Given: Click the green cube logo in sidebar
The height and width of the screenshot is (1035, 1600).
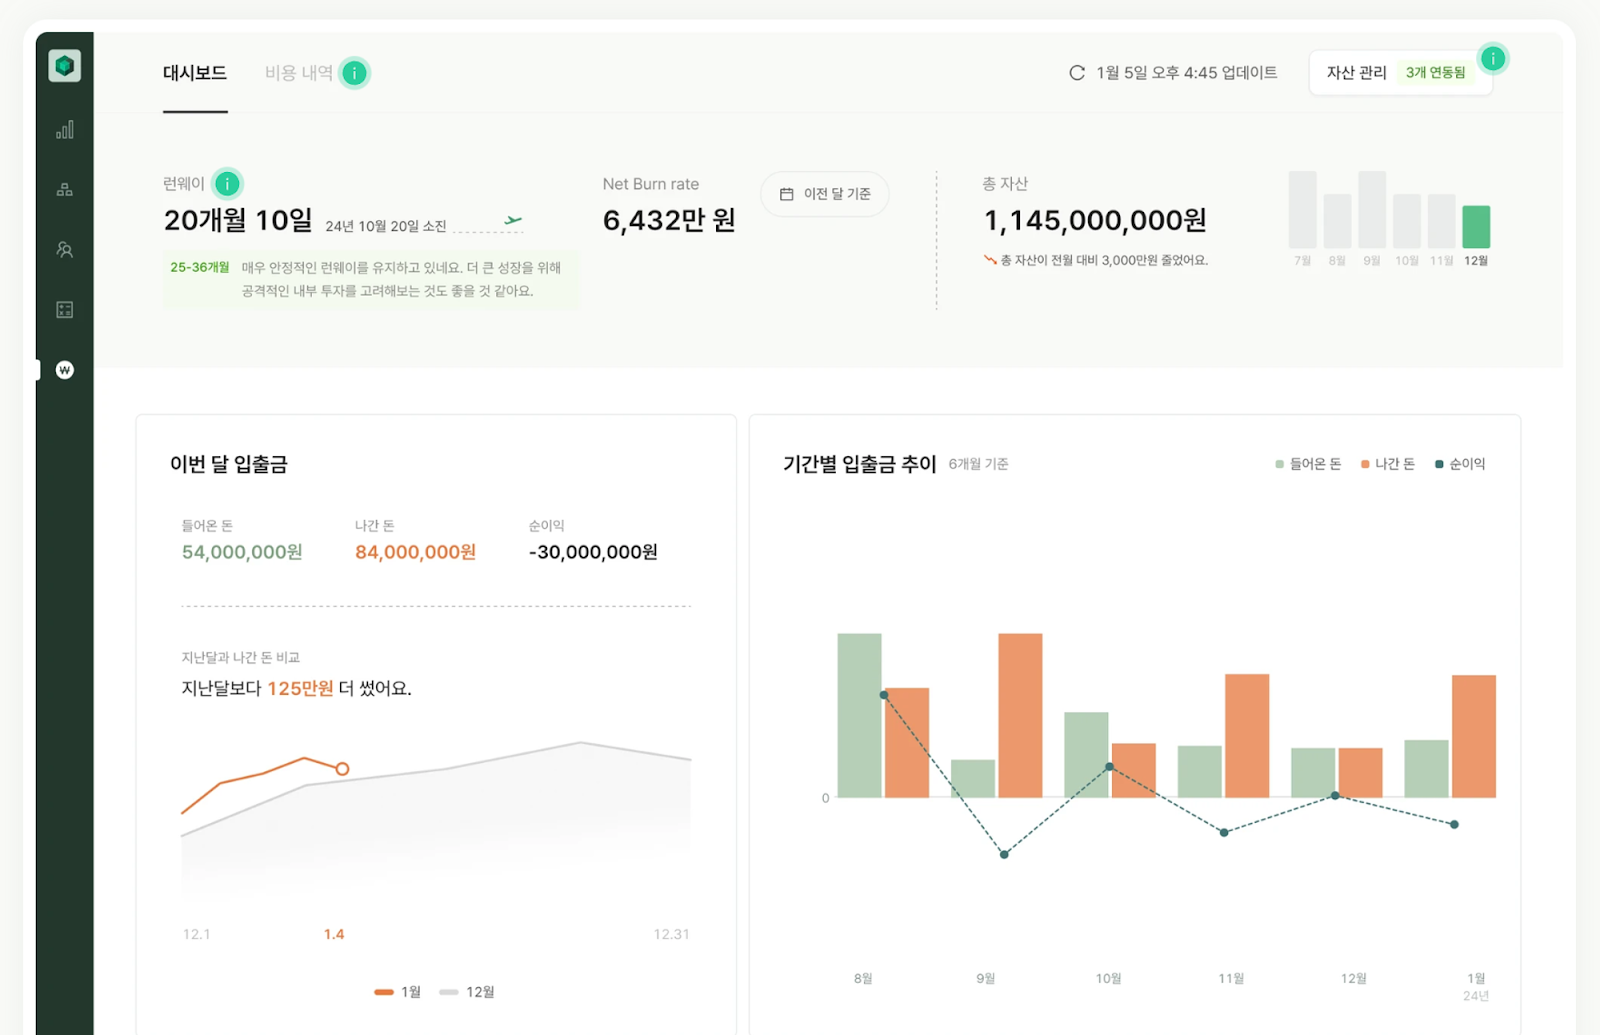Looking at the screenshot, I should tap(64, 66).
